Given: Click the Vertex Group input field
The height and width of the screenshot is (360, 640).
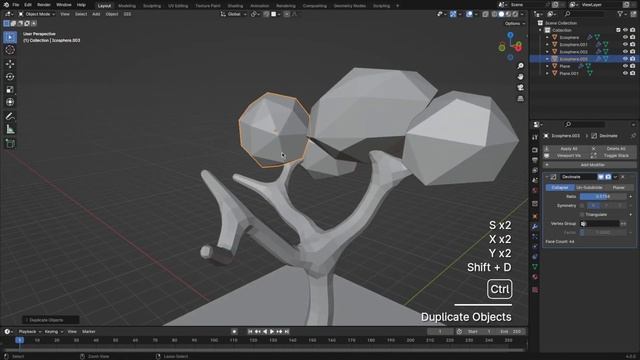Looking at the screenshot, I should pyautogui.click(x=600, y=224).
